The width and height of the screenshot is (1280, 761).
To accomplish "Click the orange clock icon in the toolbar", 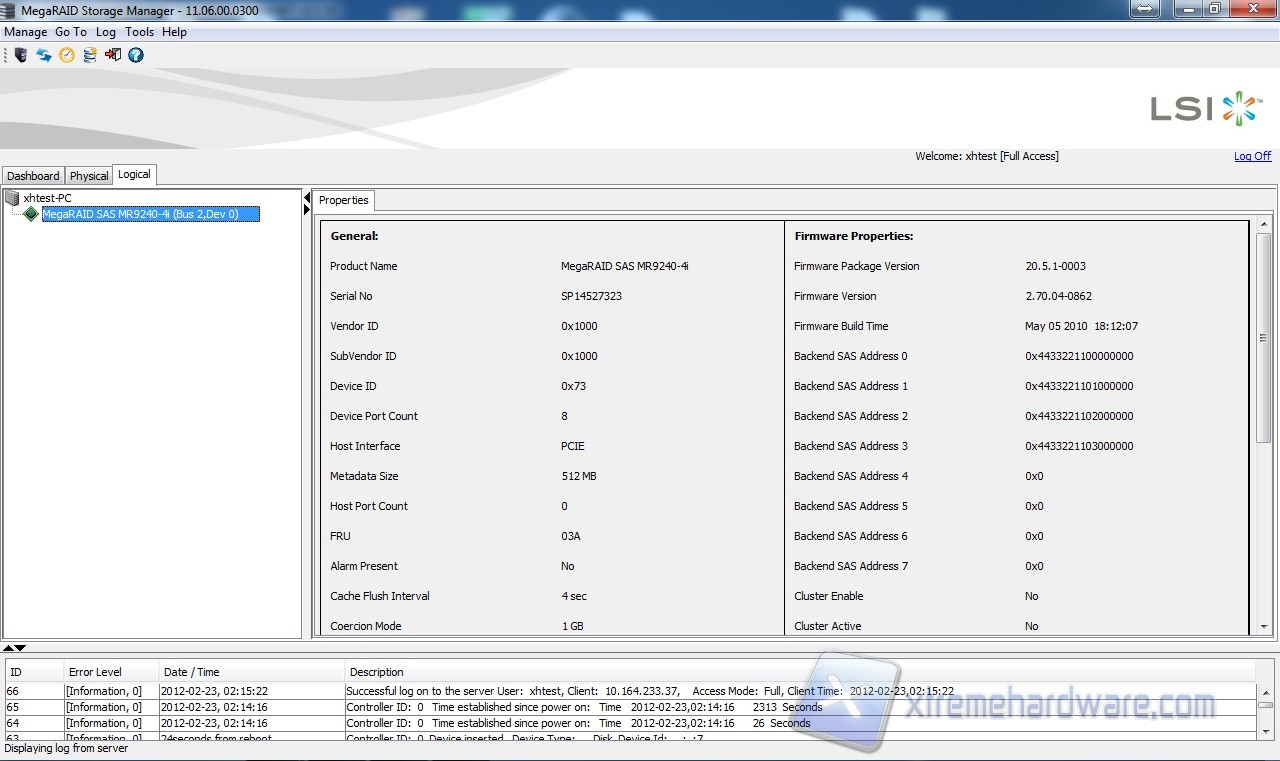I will [67, 55].
